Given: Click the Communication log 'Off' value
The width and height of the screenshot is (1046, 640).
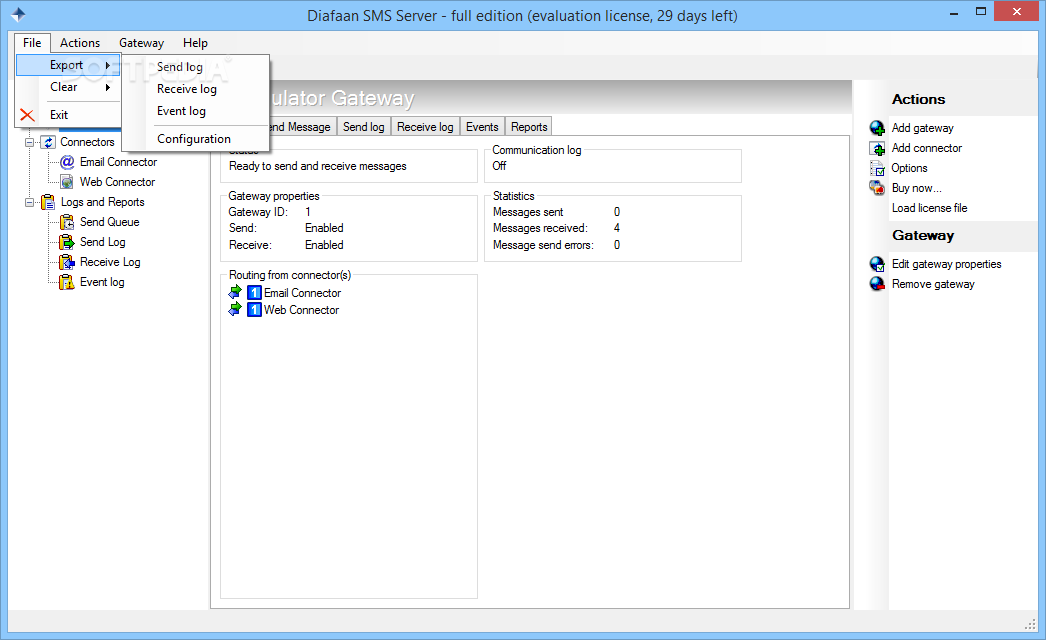Looking at the screenshot, I should tap(499, 166).
